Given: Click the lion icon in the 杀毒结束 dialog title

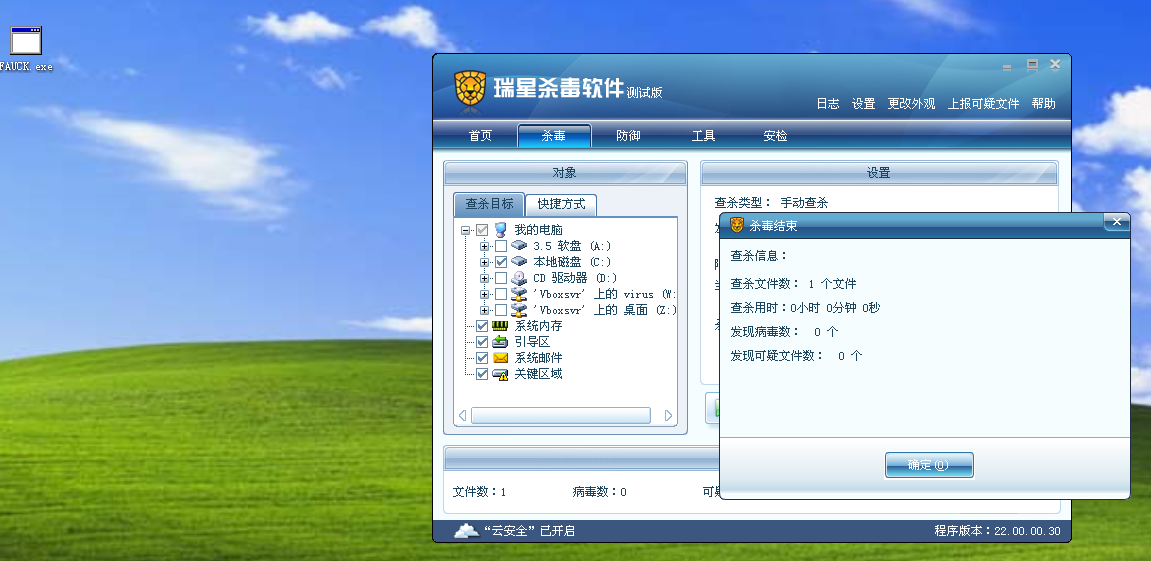Looking at the screenshot, I should [736, 225].
